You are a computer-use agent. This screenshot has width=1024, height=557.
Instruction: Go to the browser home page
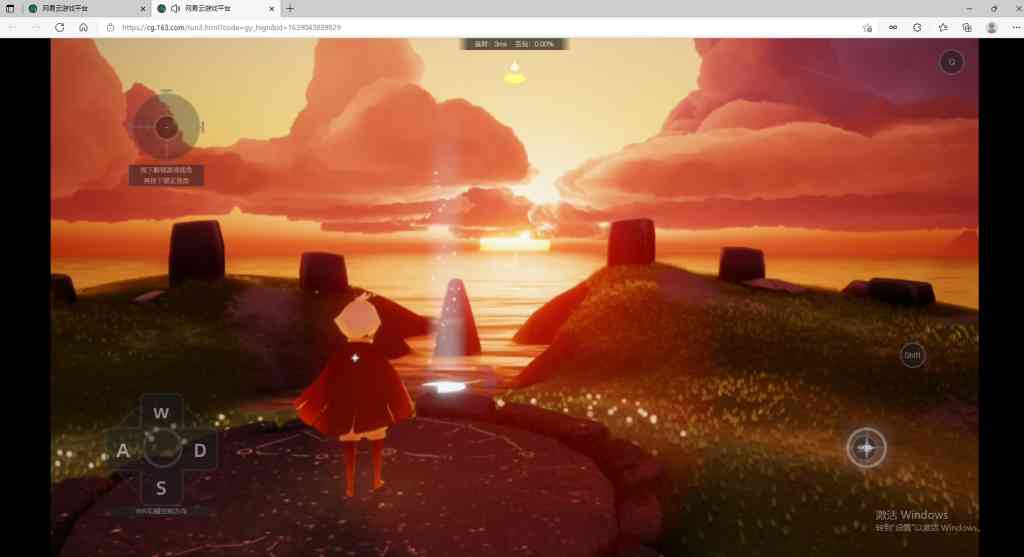[x=83, y=27]
